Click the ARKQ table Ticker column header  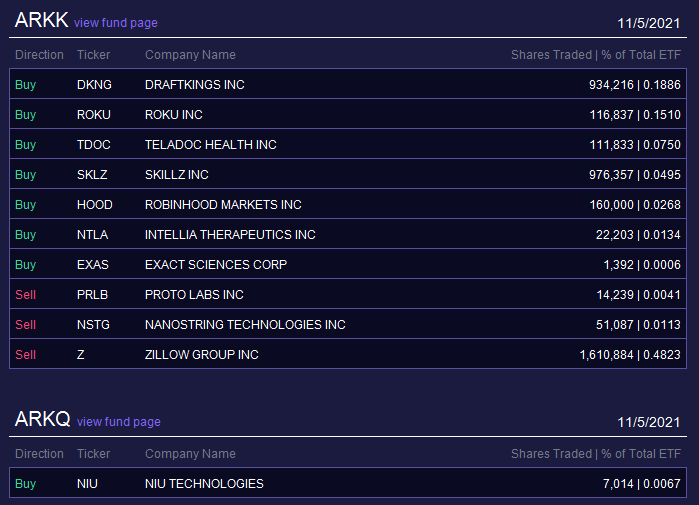[93, 454]
